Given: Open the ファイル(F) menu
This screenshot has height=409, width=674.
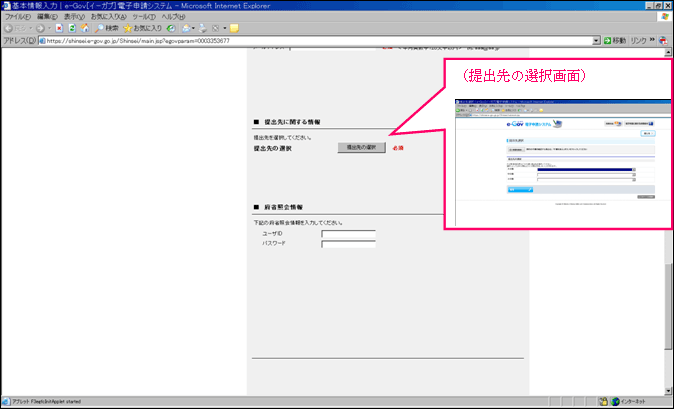Looking at the screenshot, I should [x=18, y=17].
